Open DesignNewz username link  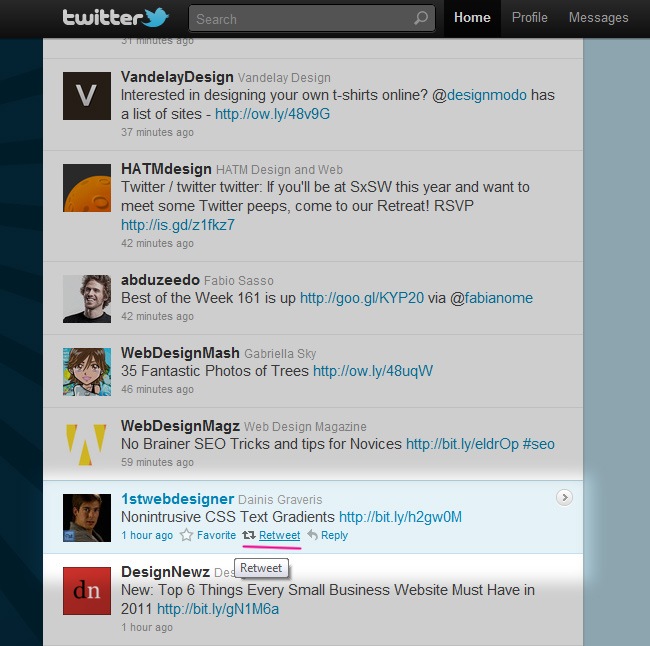click(165, 572)
